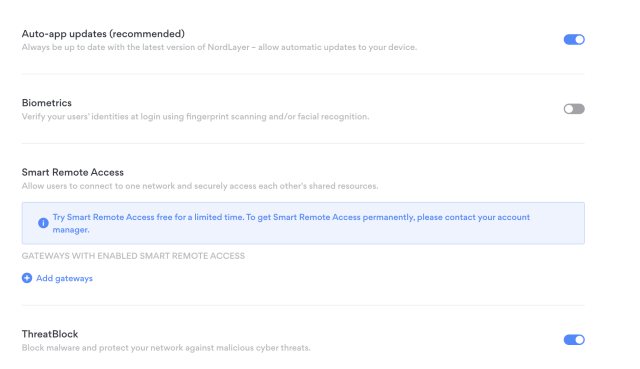Select the Biometrics heading
This screenshot has height=369, width=640.
click(x=47, y=103)
